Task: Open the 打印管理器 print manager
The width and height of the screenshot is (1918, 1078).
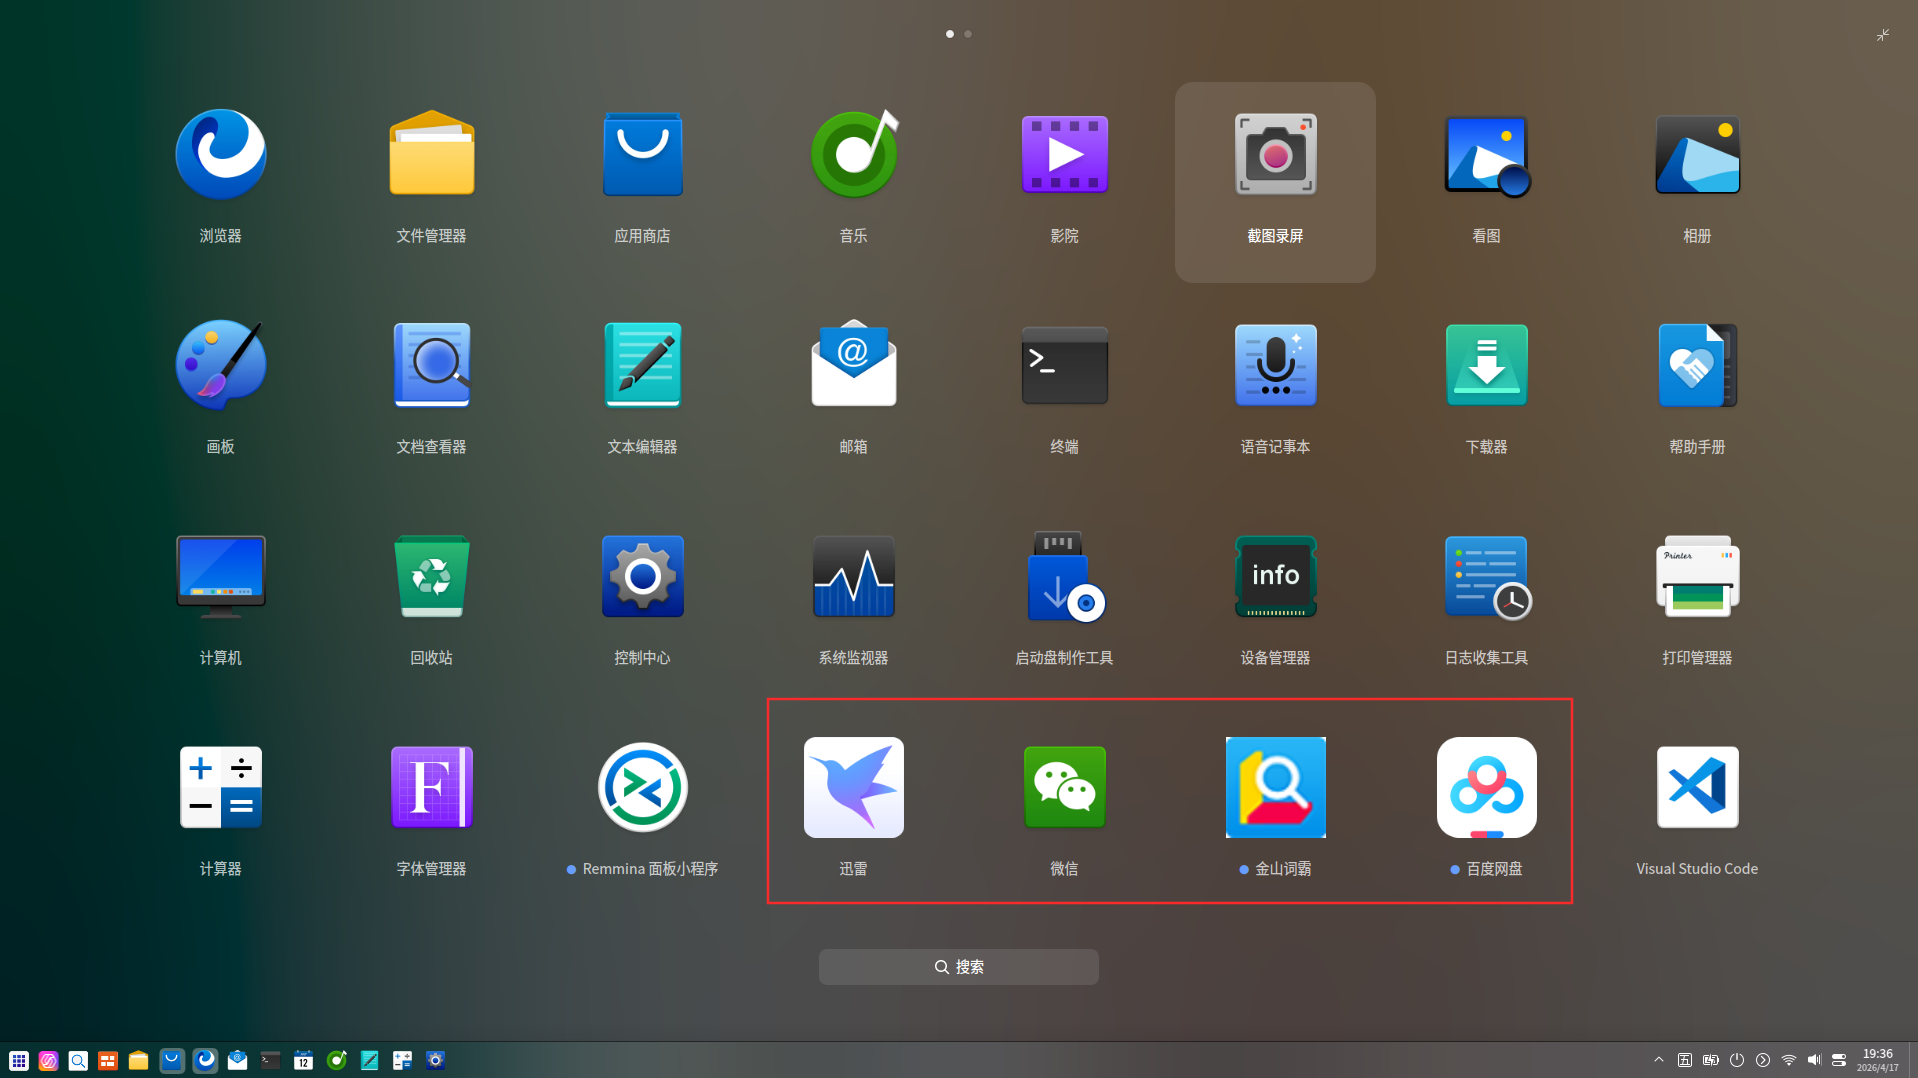Action: pyautogui.click(x=1698, y=577)
